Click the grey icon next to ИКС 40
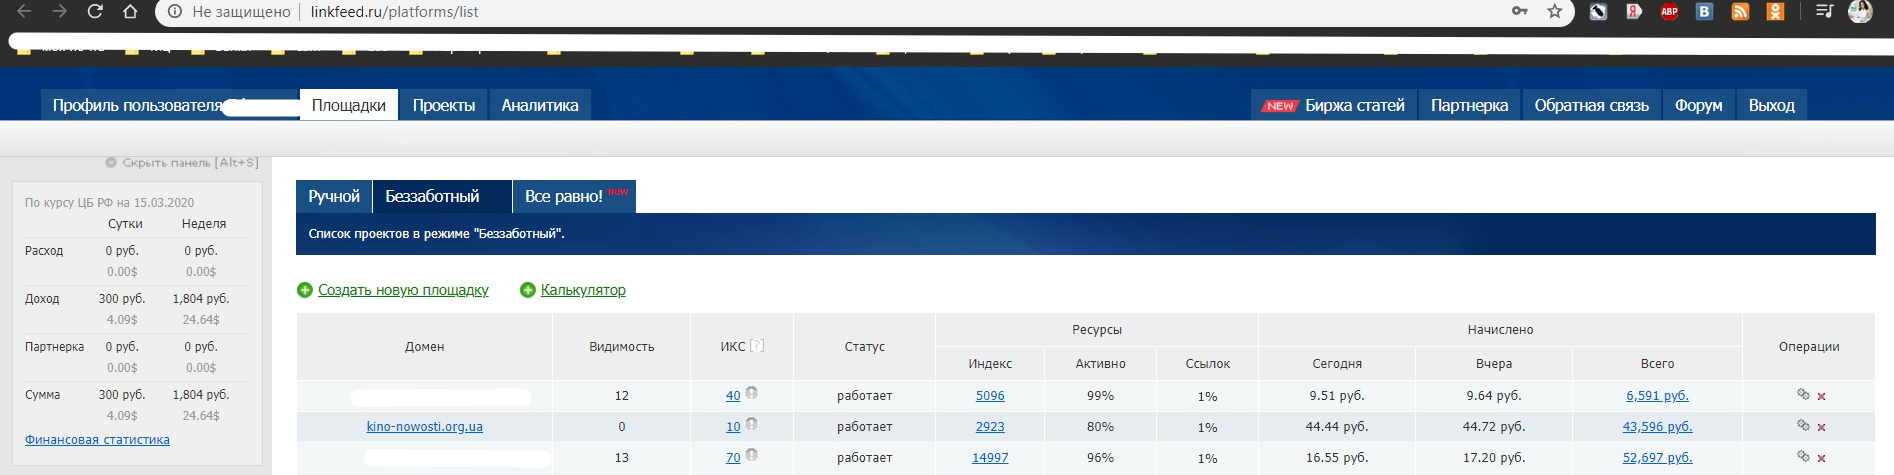Screen dimensions: 1894x475 coord(751,393)
